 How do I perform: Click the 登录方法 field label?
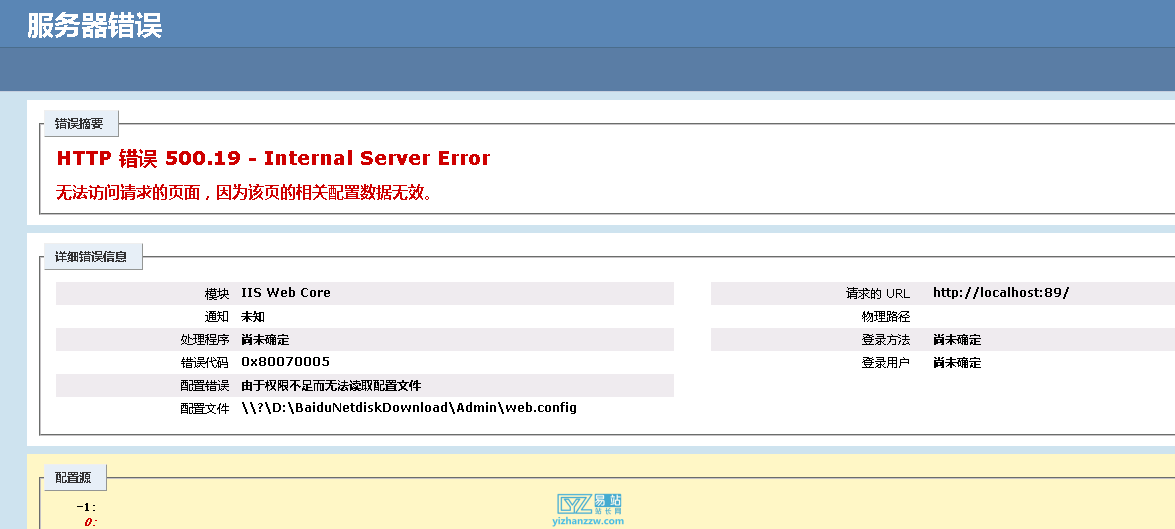(886, 340)
